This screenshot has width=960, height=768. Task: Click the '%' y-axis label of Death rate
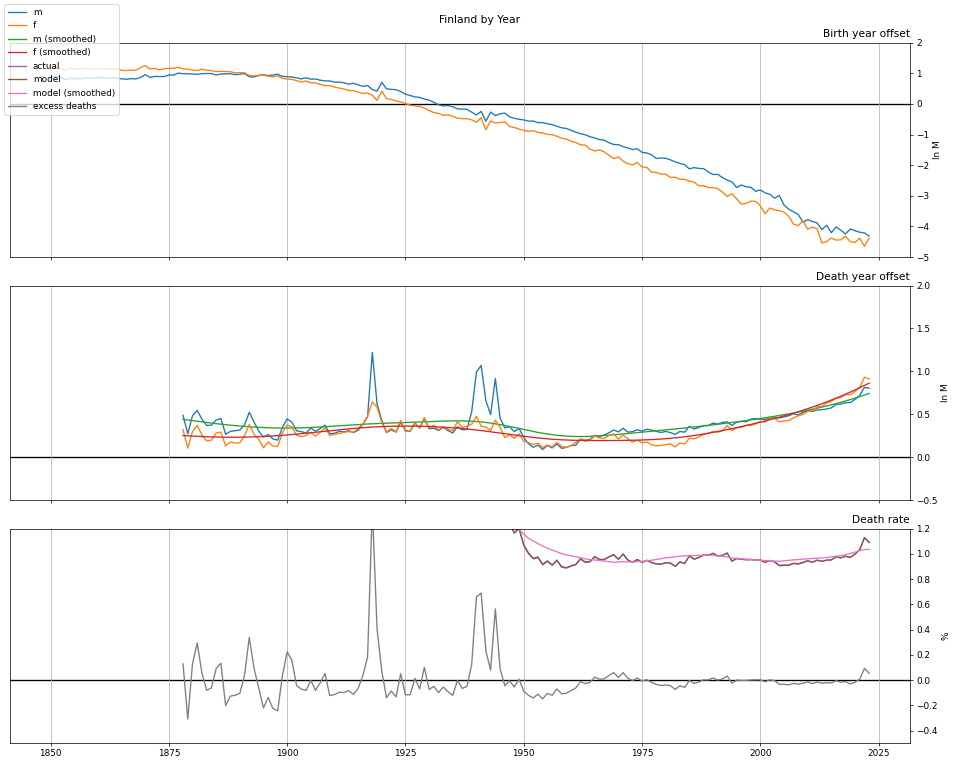point(945,636)
